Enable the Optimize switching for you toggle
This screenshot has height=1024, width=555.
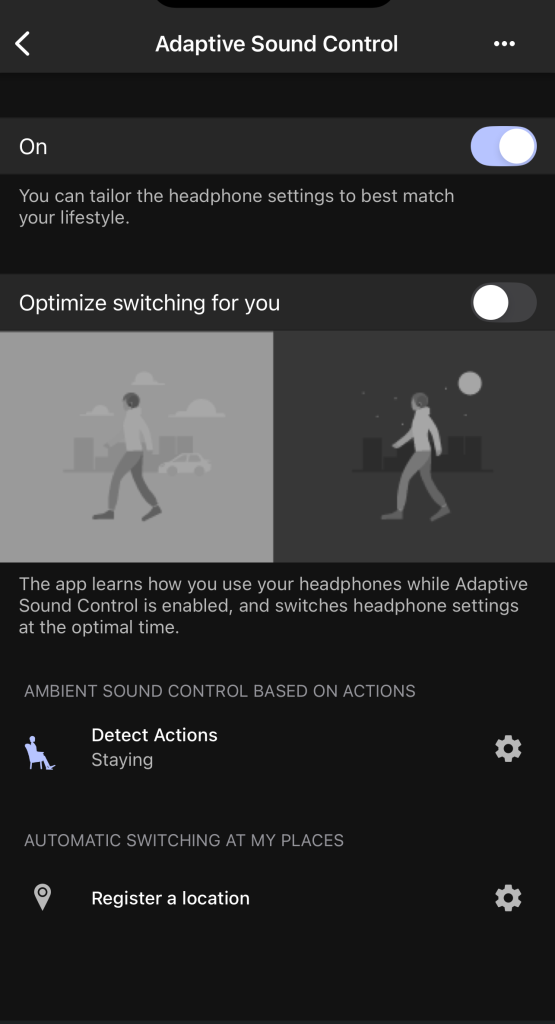coord(503,302)
